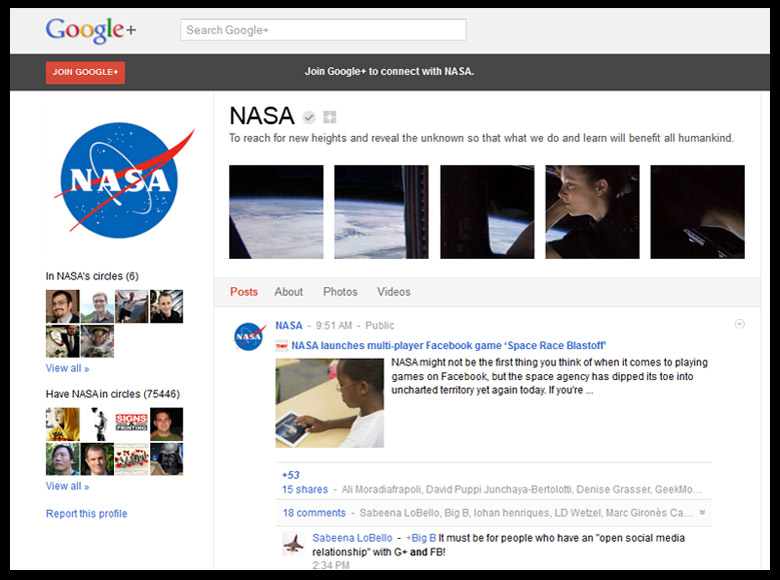Click the Google+ logo
Screen dimensions: 780x580
pos(90,30)
